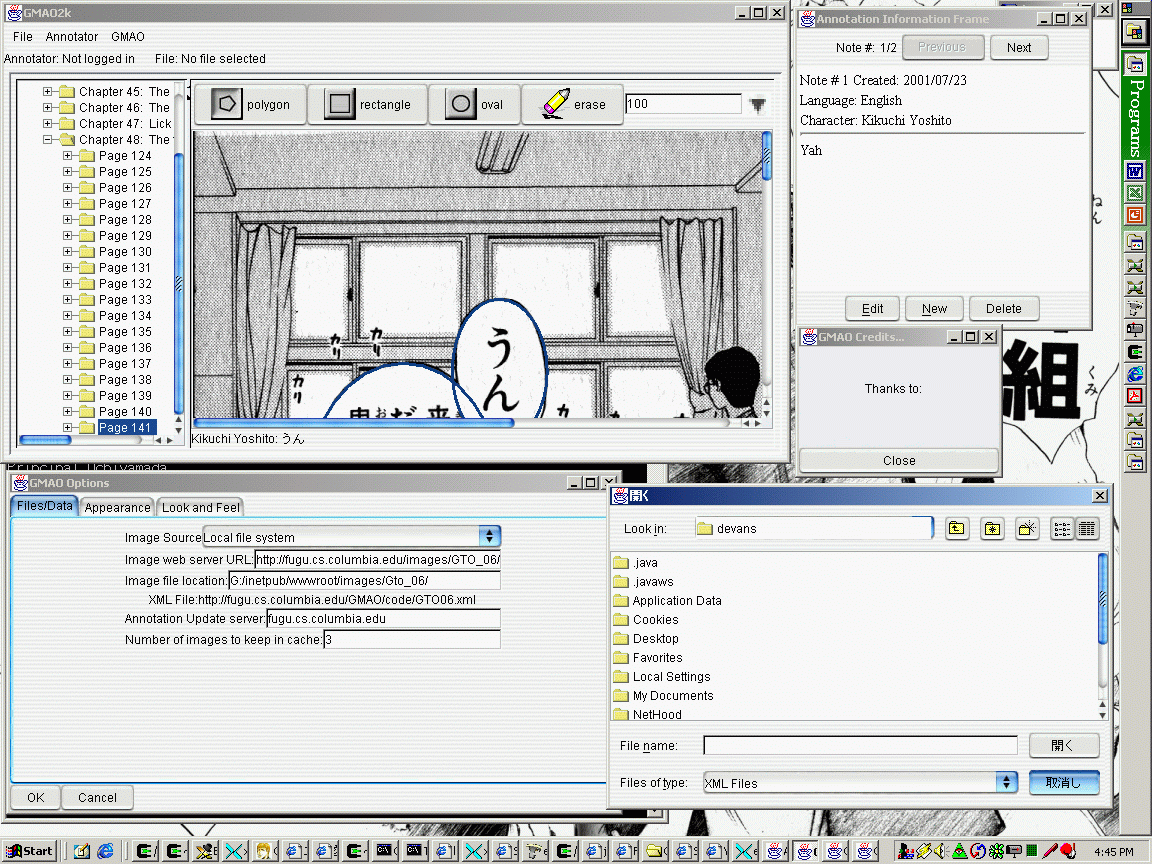Open PowerPoint from the Office shortcut bar
The image size is (1152, 864).
[x=1135, y=215]
